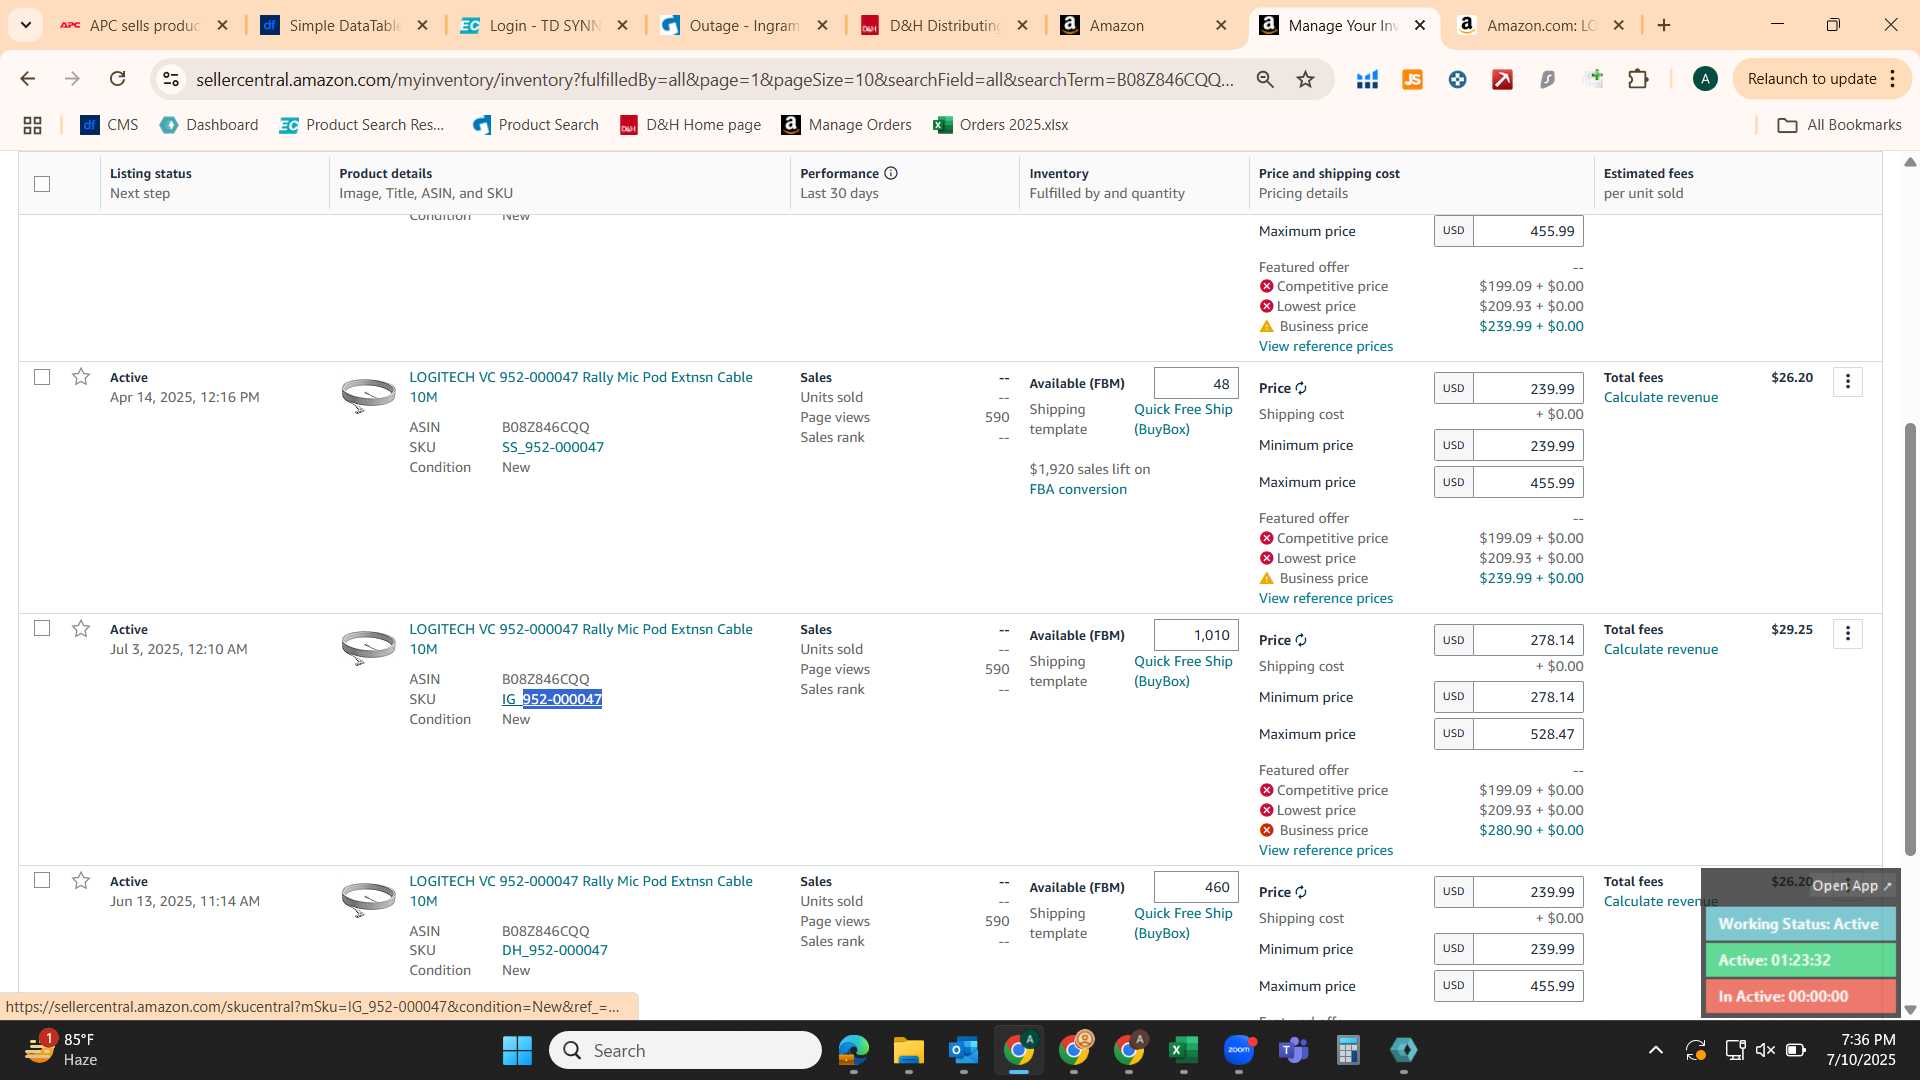Viewport: 1920px width, 1080px height.
Task: Check the DH_952-000047 listing checkbox
Action: (42, 880)
